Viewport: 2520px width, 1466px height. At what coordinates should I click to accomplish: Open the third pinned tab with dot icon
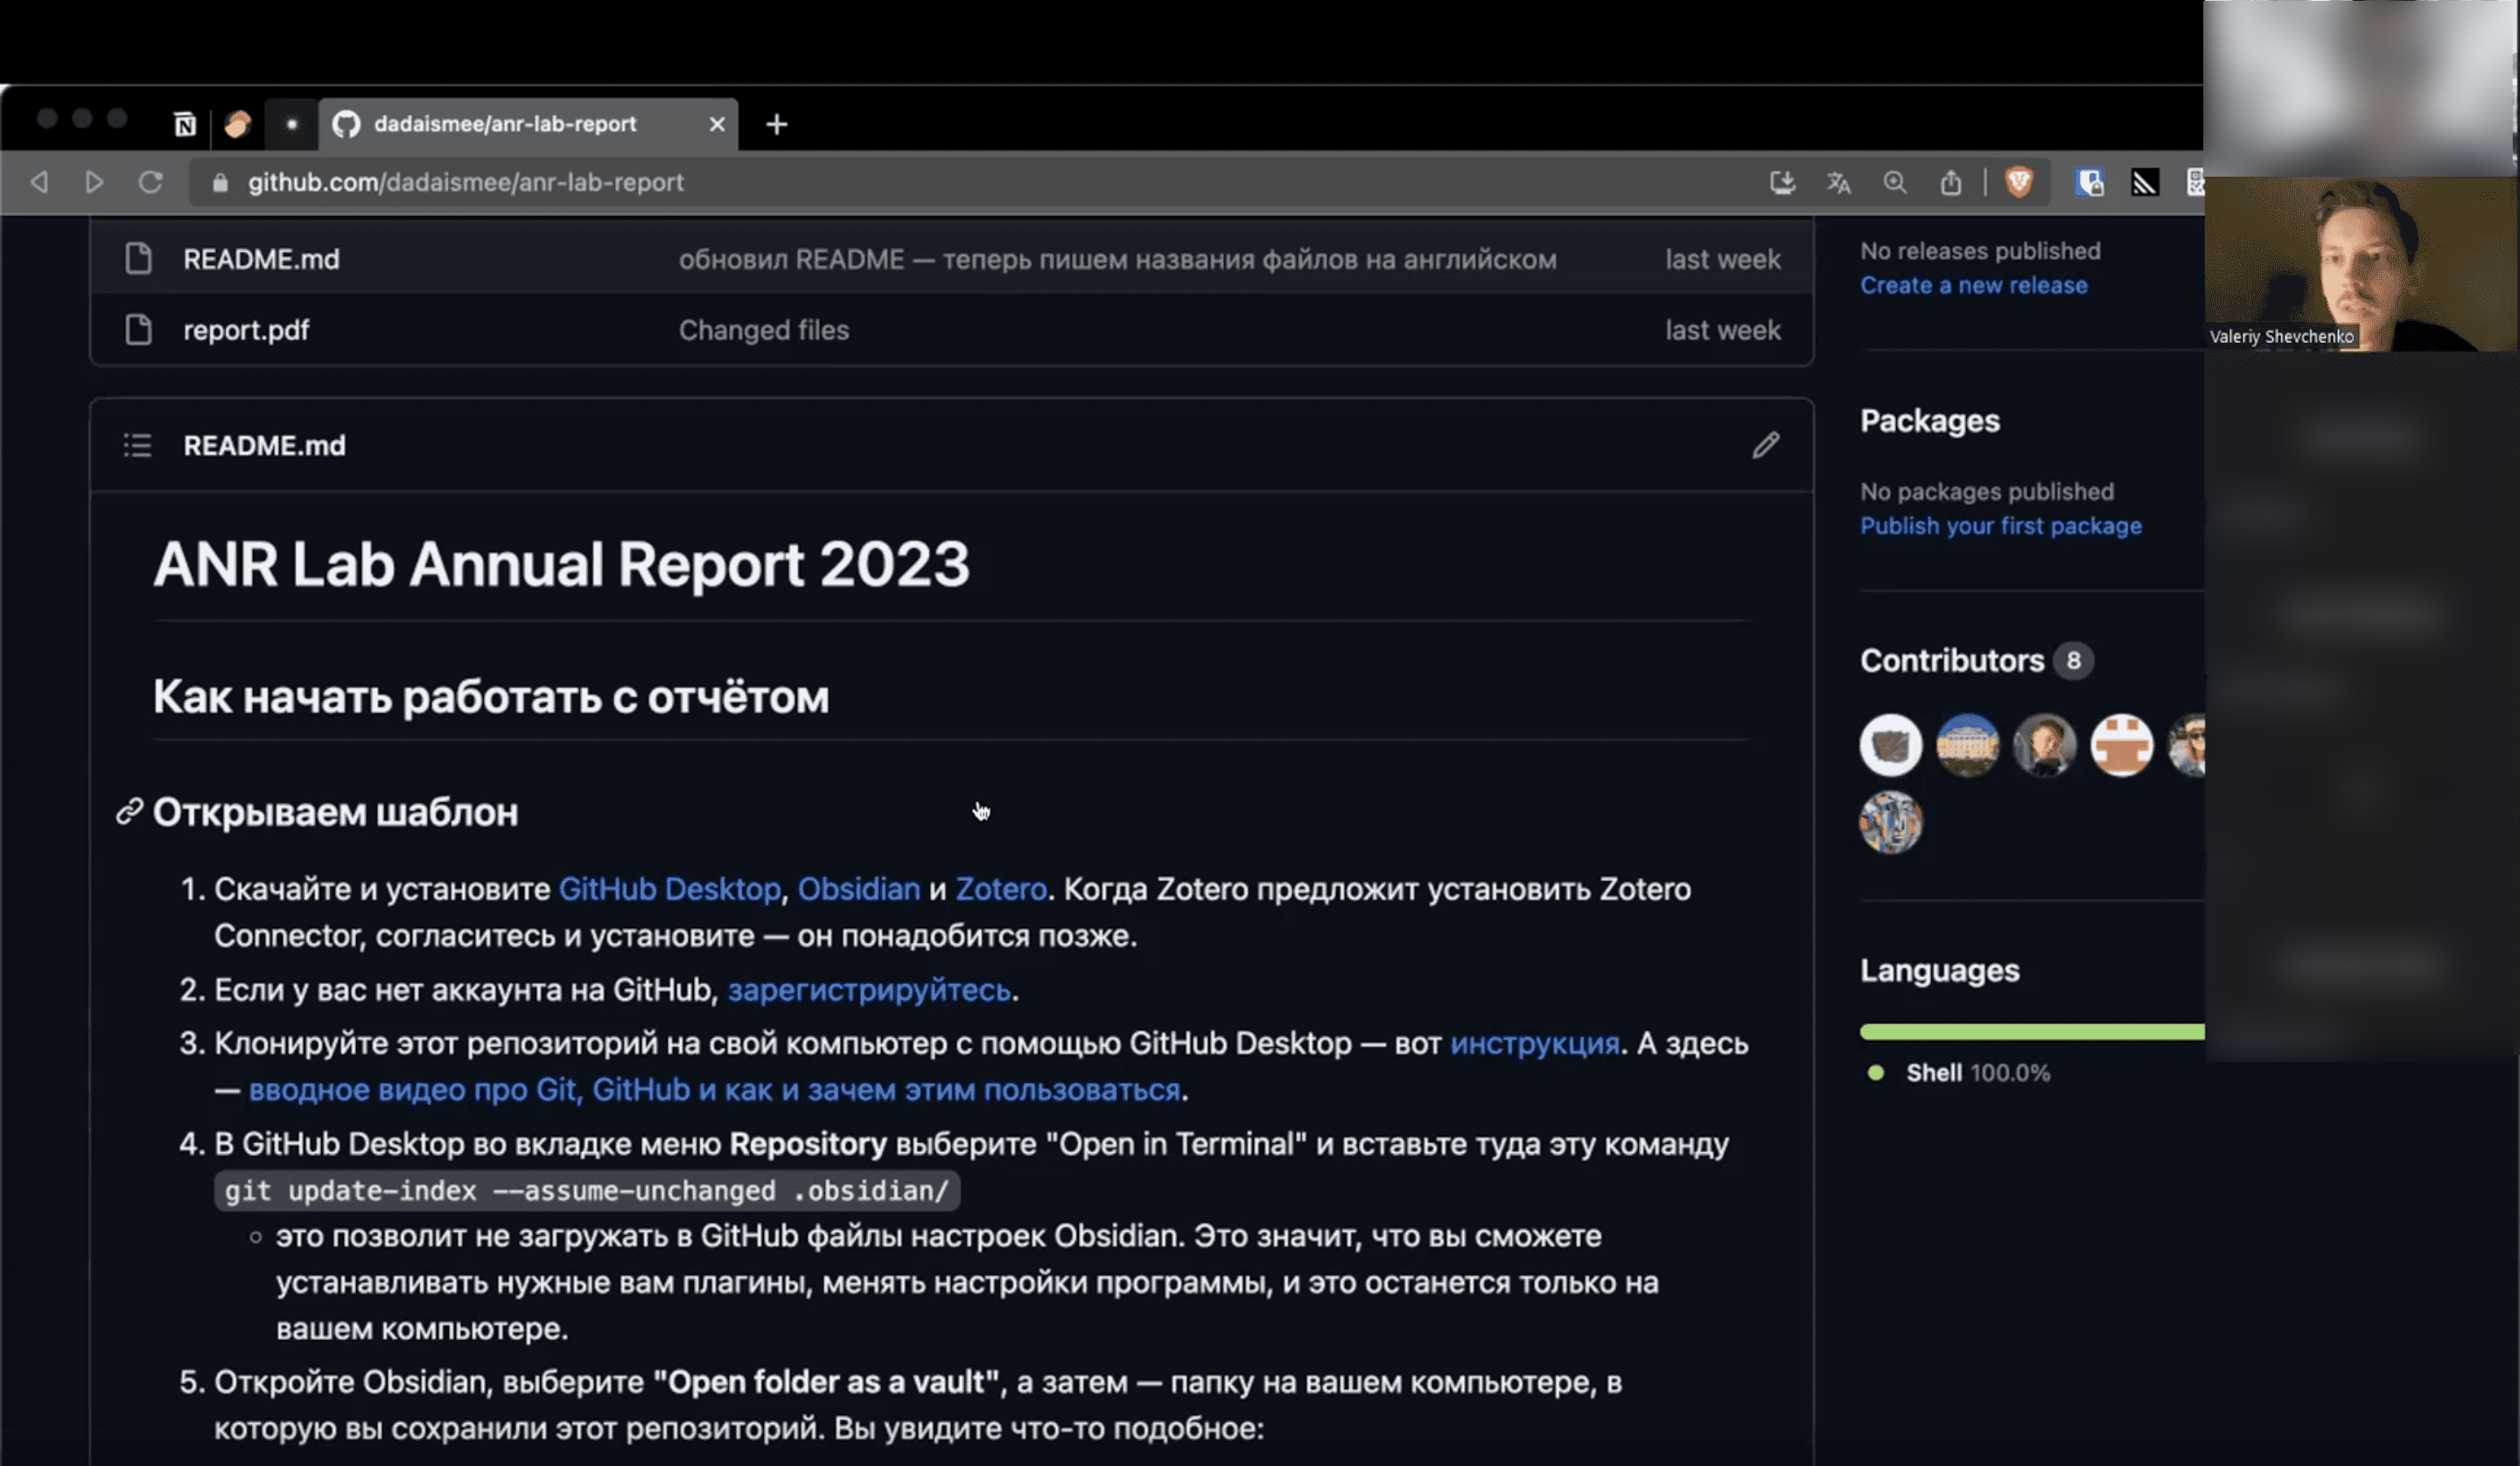coord(291,124)
